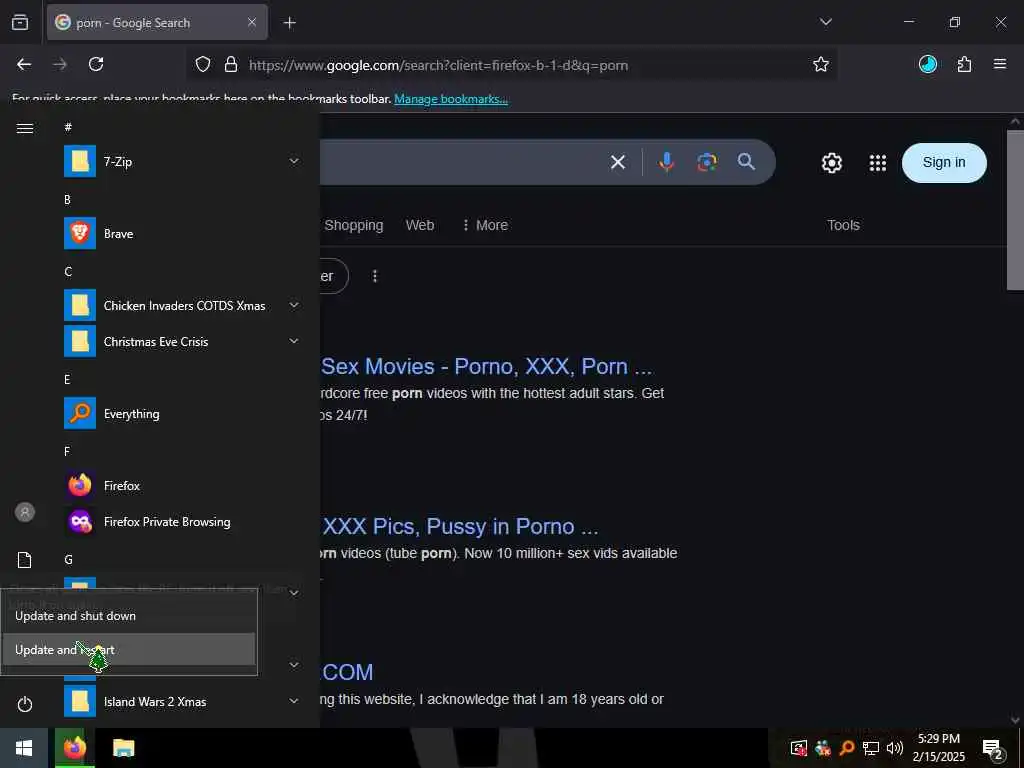The width and height of the screenshot is (1024, 768).
Task: Expand the Island Wars 2 Xmas folder
Action: 295,701
